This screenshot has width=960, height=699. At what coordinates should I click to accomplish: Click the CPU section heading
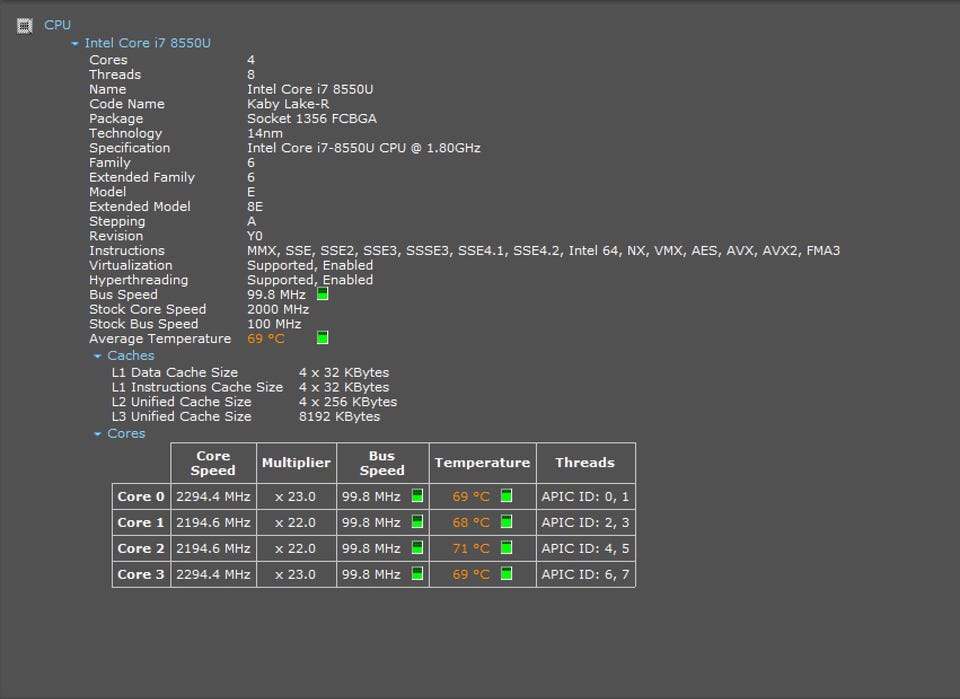click(x=57, y=25)
